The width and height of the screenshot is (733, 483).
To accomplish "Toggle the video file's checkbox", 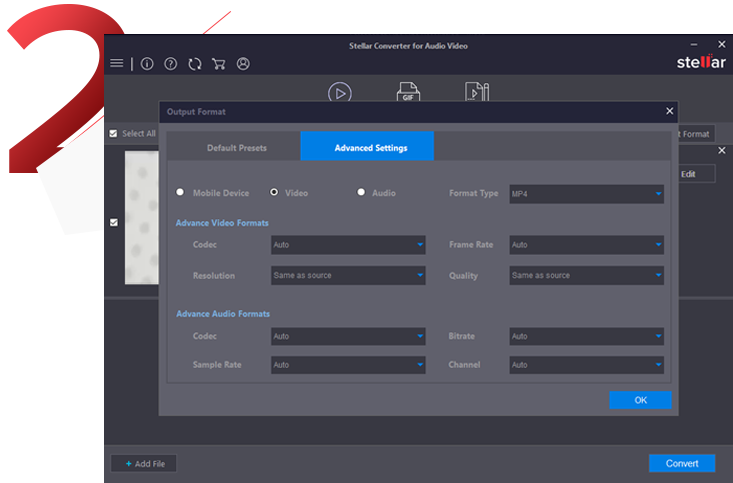I will (x=114, y=222).
